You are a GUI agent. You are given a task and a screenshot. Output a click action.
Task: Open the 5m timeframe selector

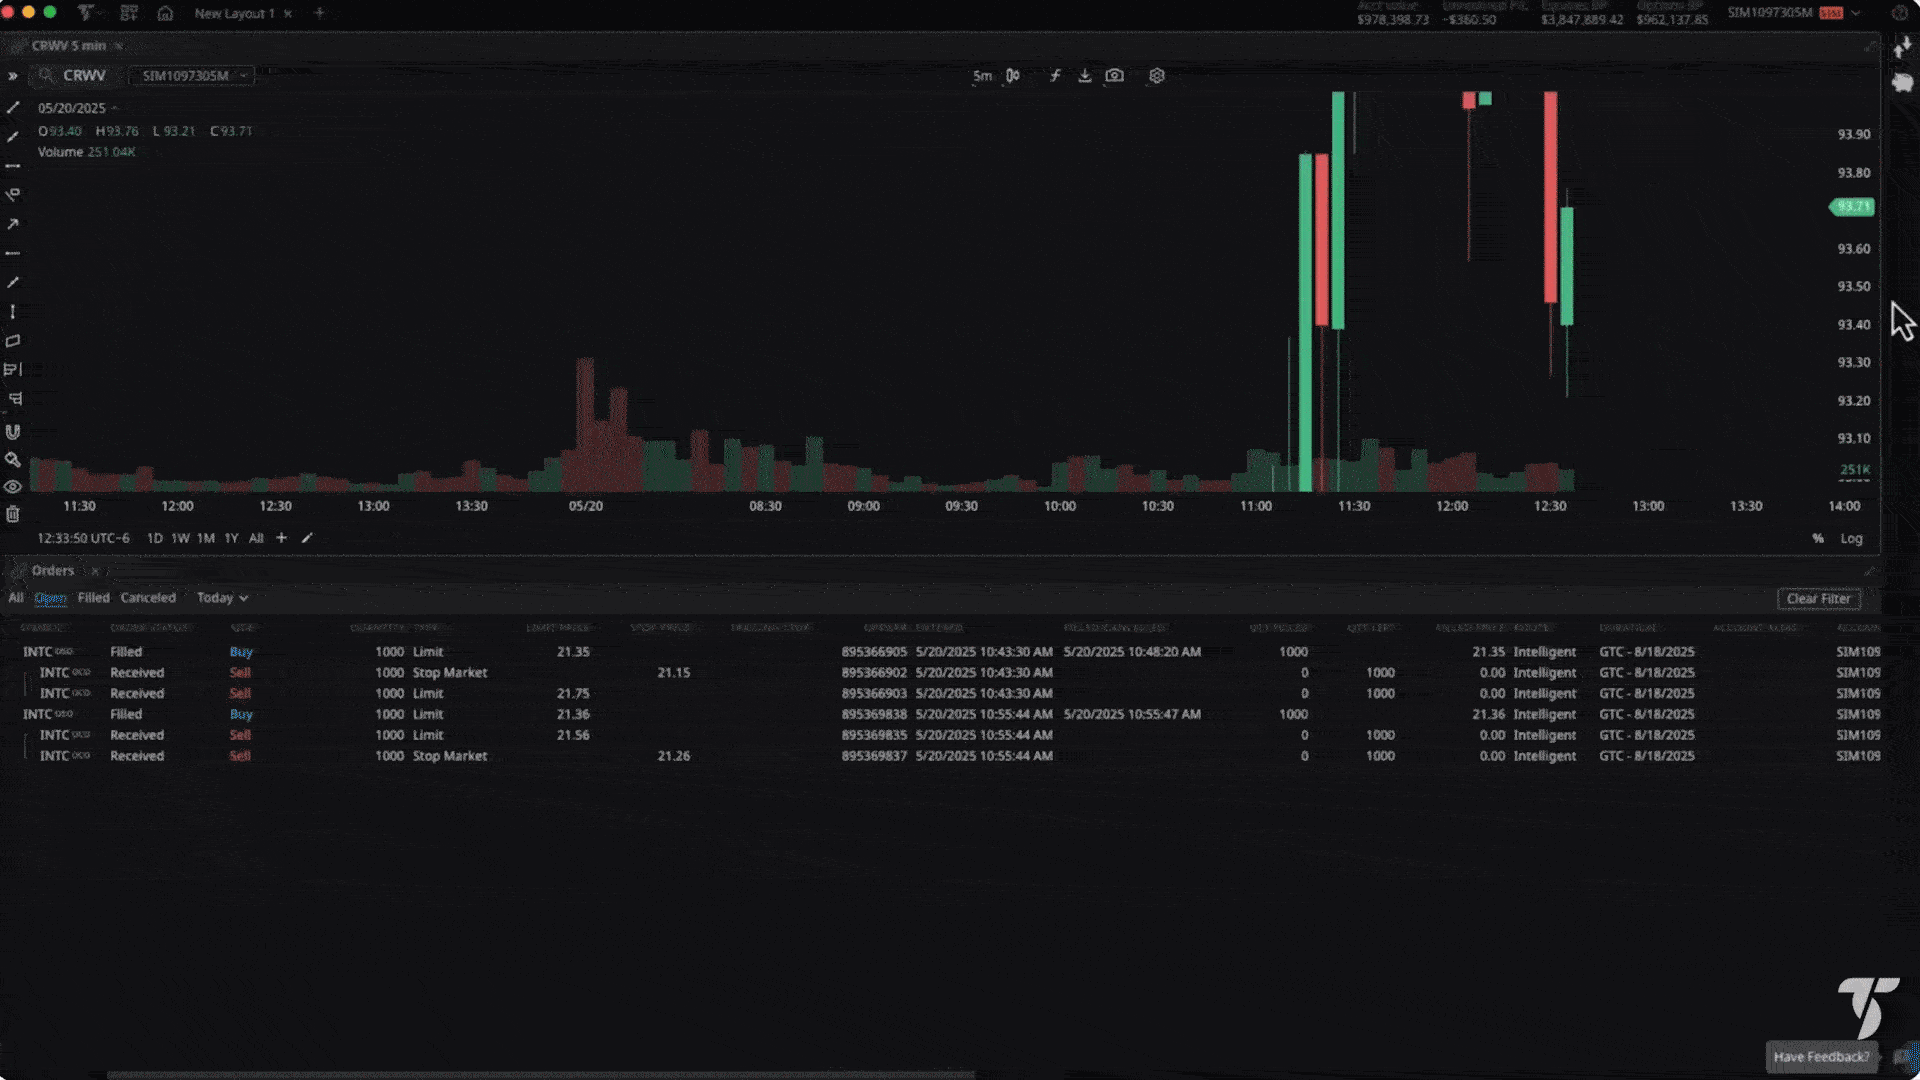982,76
